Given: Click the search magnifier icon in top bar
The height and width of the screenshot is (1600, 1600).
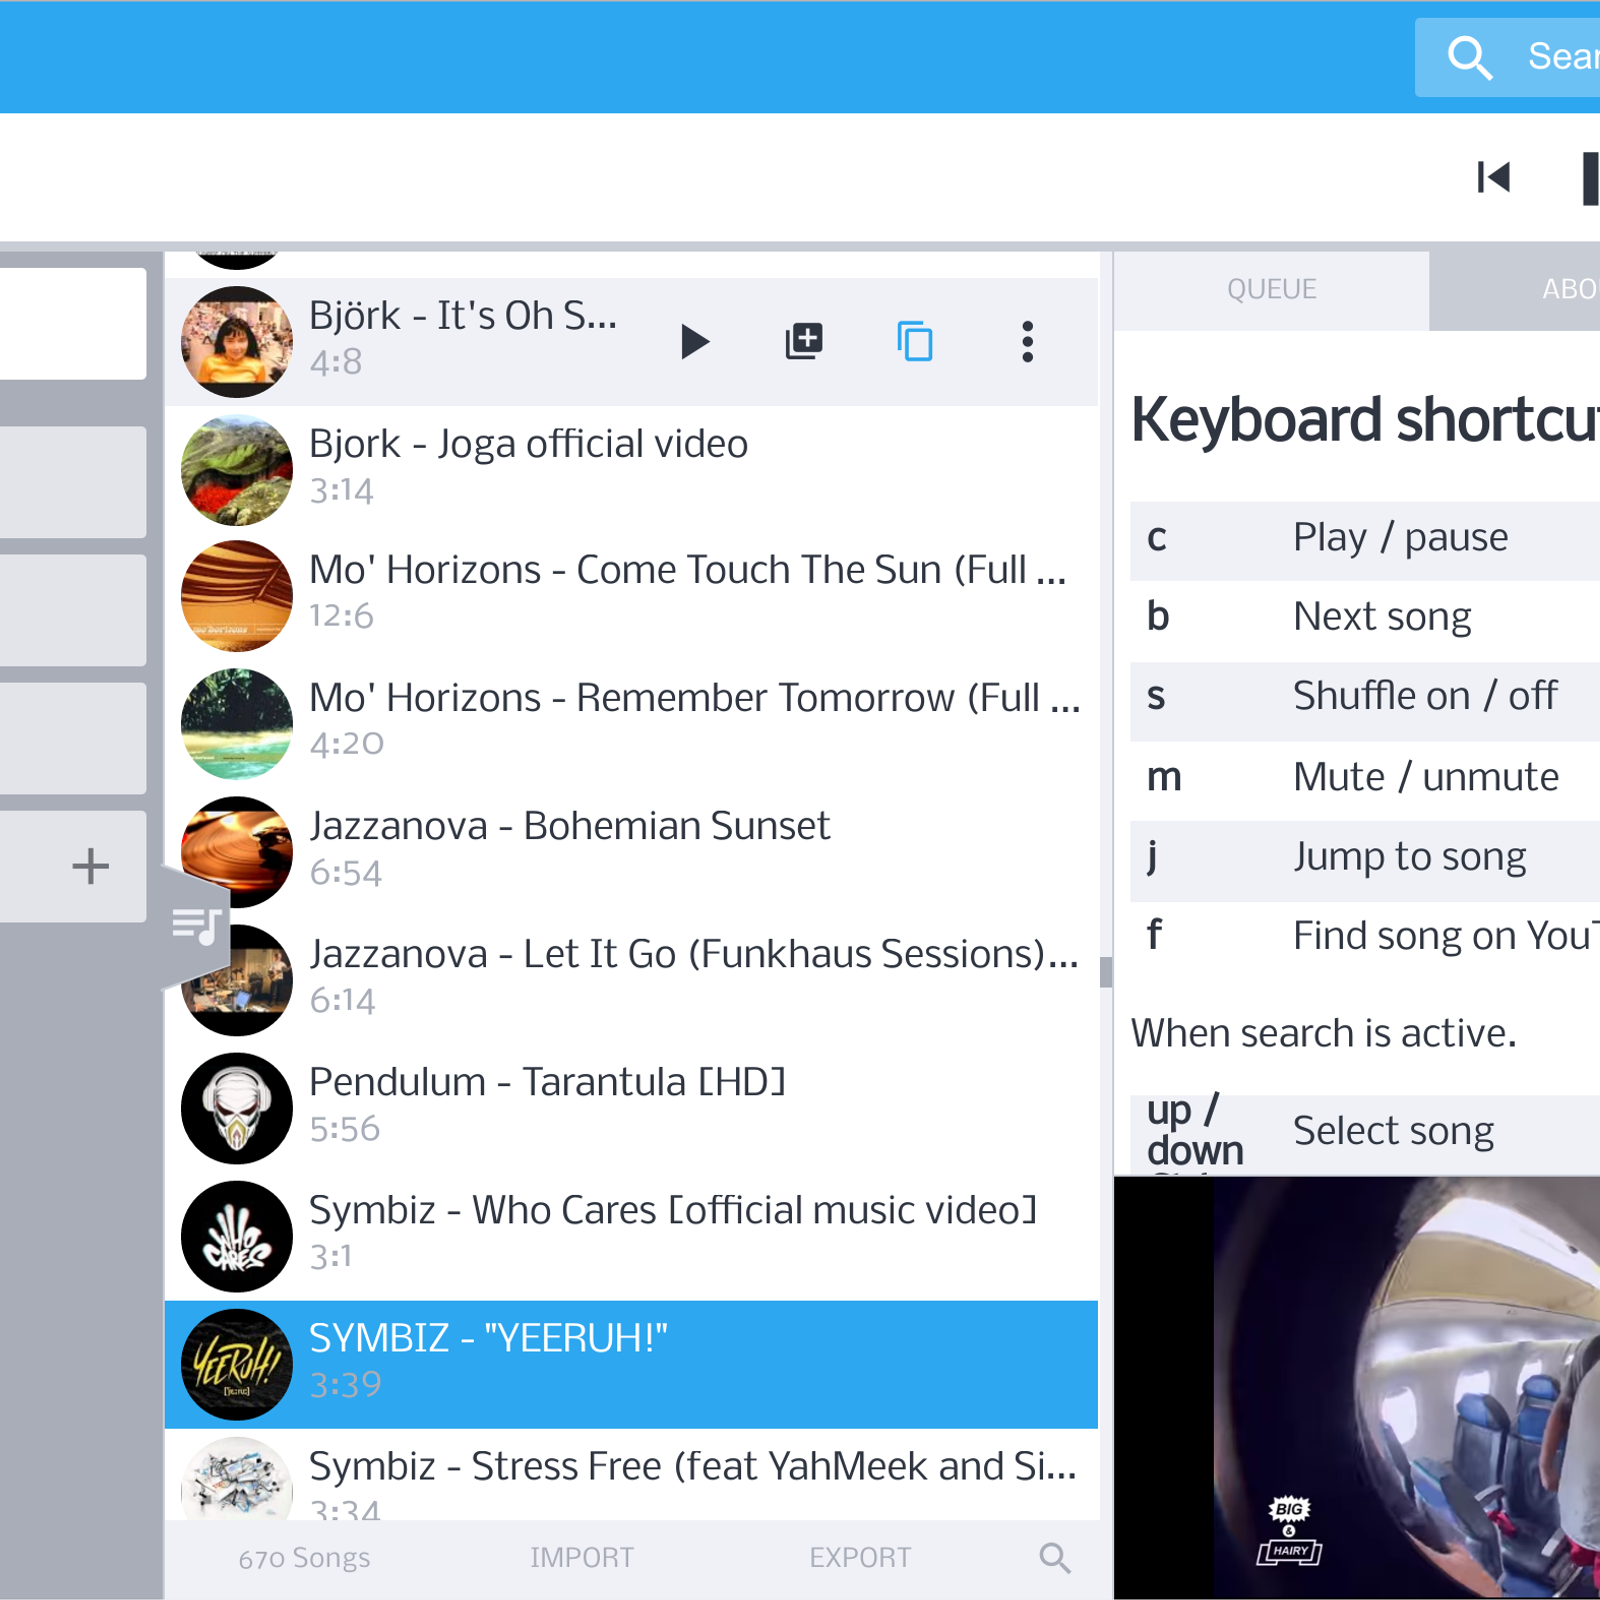Looking at the screenshot, I should tap(1470, 57).
